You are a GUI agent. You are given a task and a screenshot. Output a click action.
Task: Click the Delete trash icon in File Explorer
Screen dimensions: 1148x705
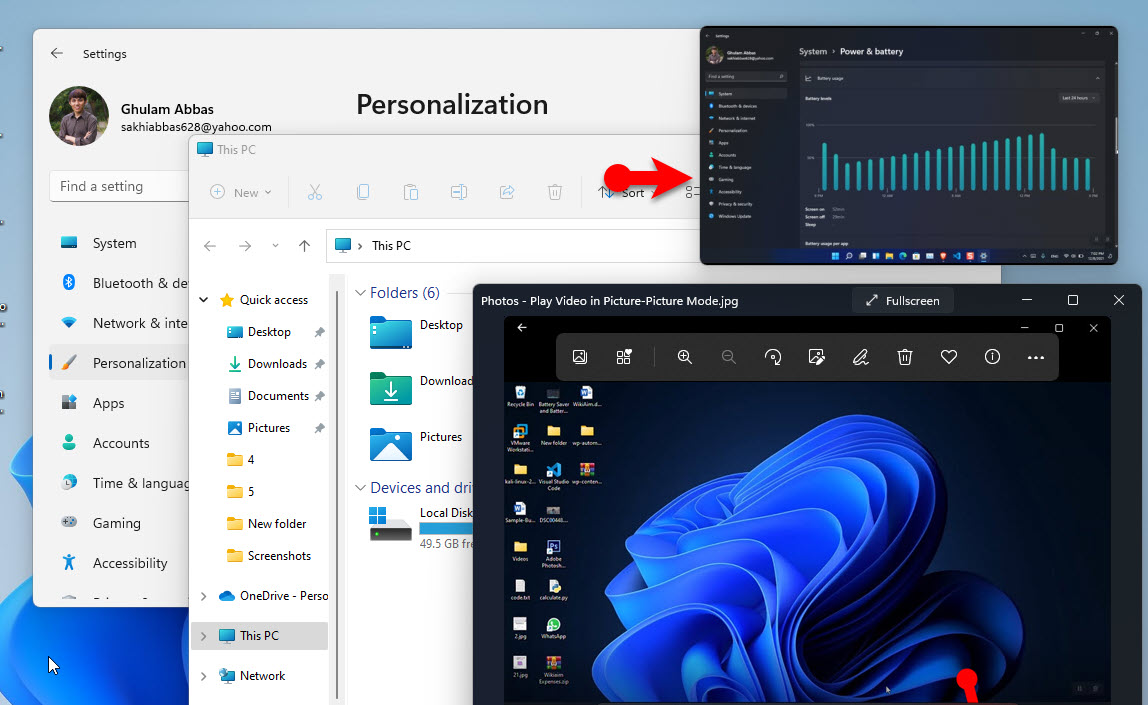[x=555, y=193]
